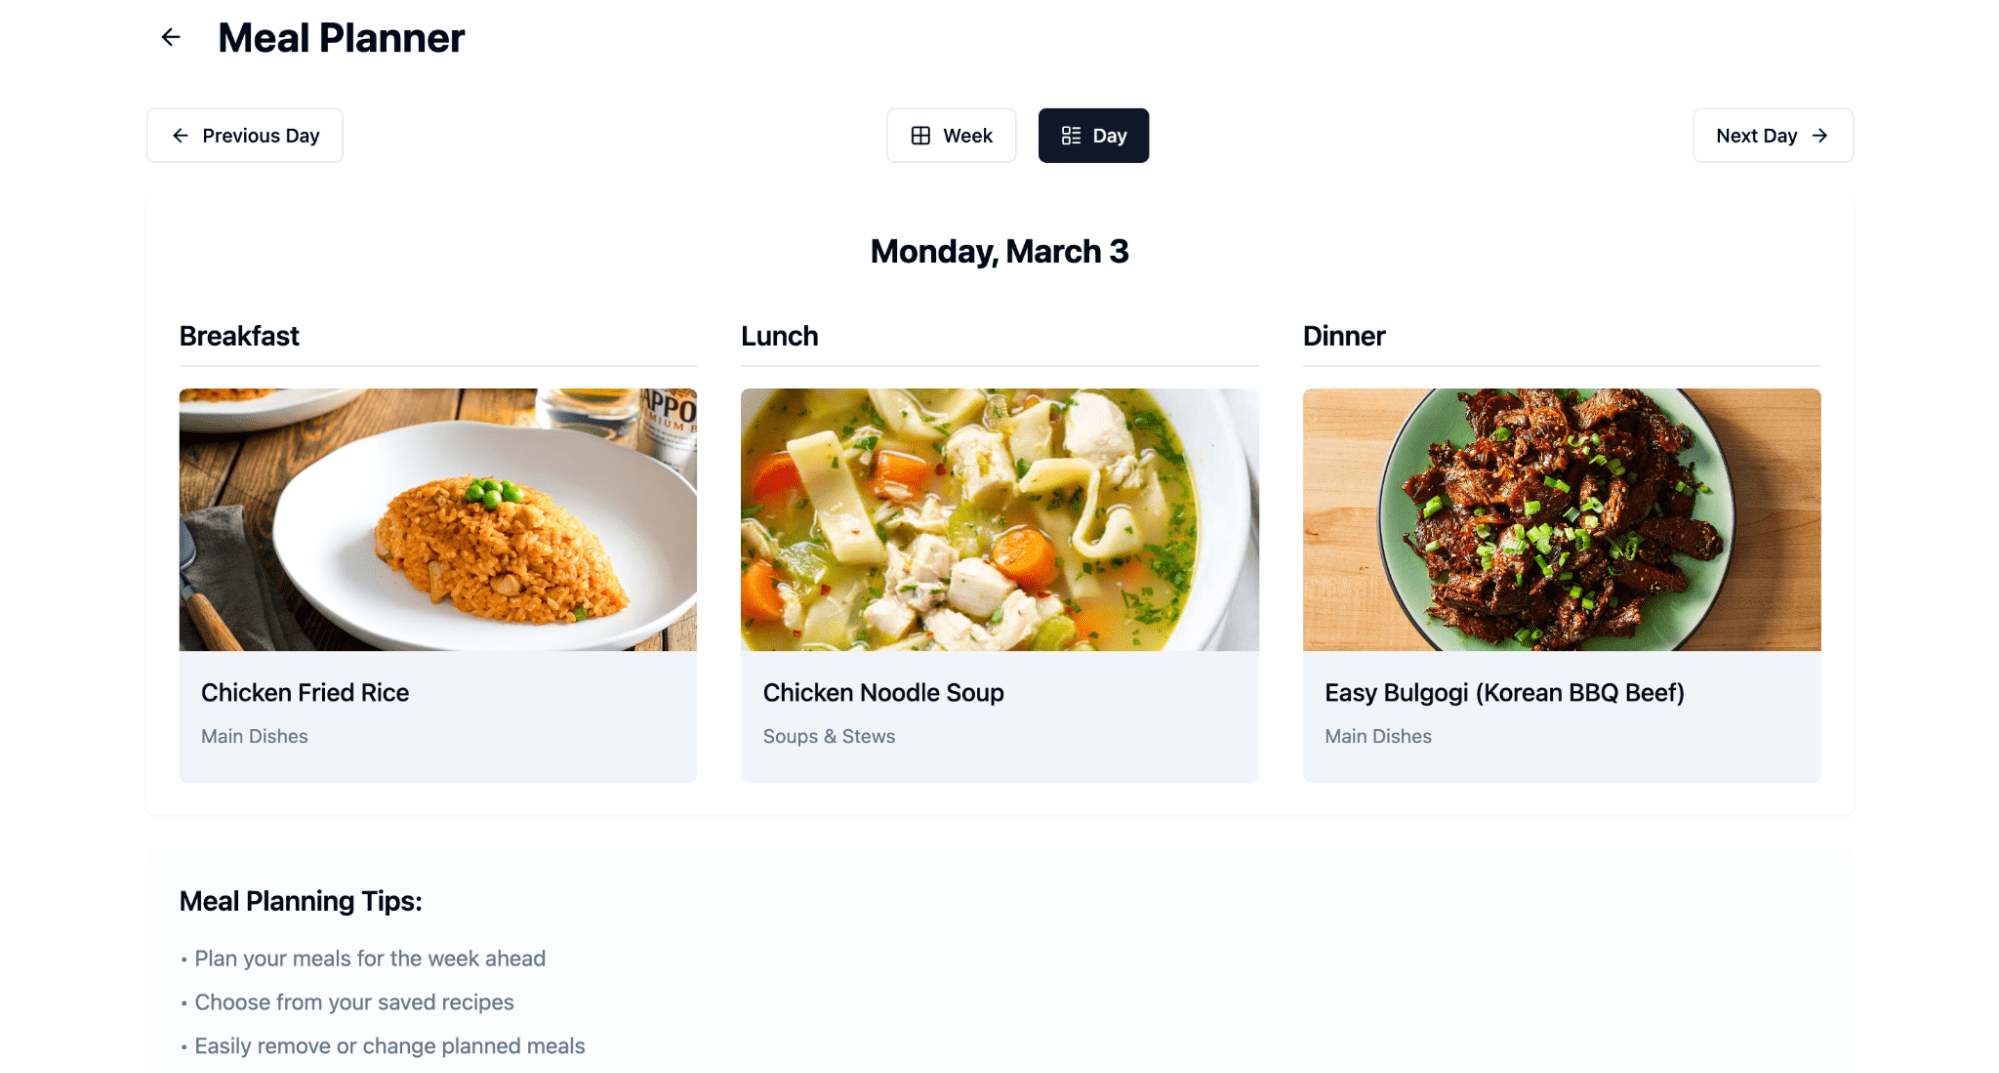Image resolution: width=1999 pixels, height=1073 pixels.
Task: Open the Easy Bulgogi dinner photo
Action: pyautogui.click(x=1562, y=519)
